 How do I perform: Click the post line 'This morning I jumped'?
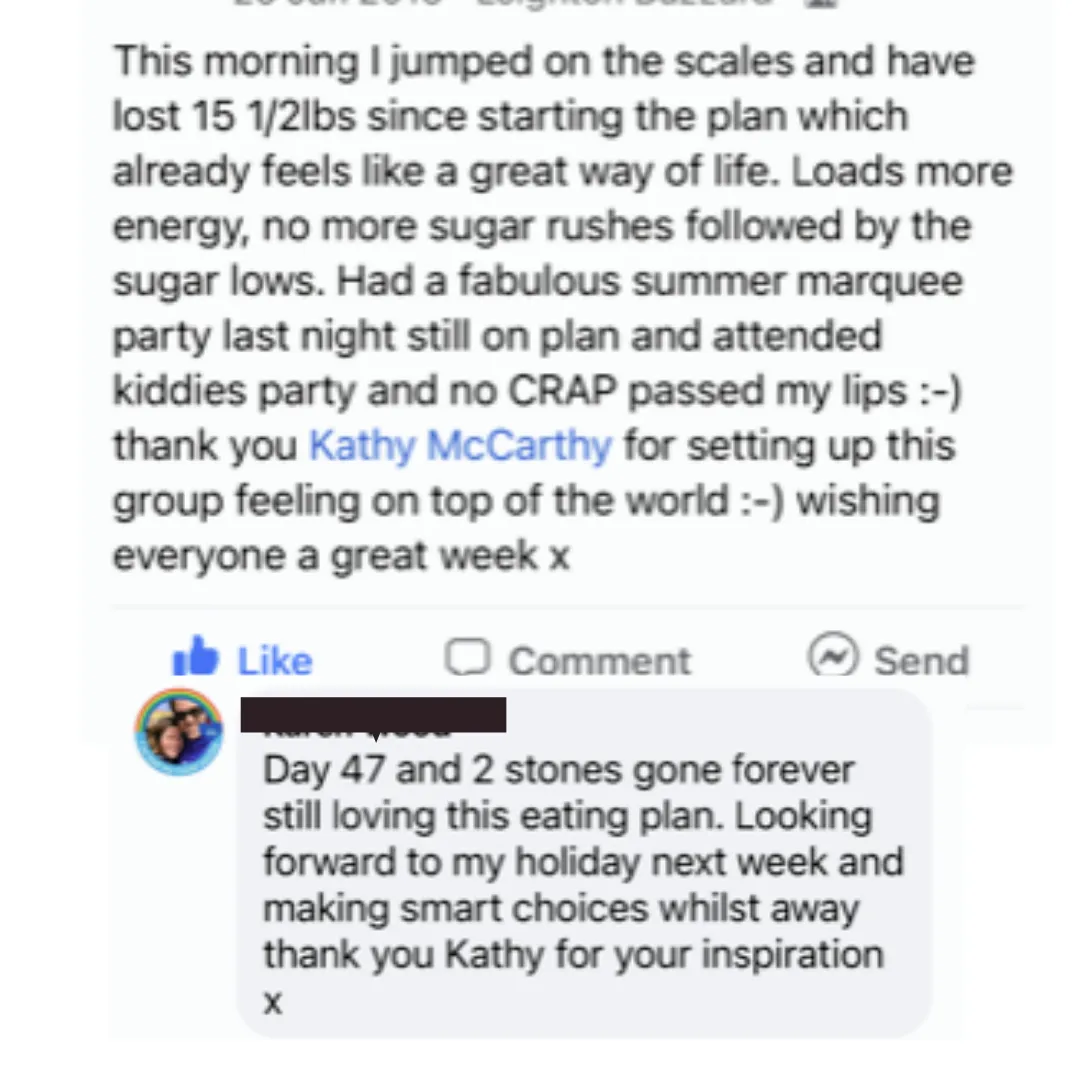[544, 61]
